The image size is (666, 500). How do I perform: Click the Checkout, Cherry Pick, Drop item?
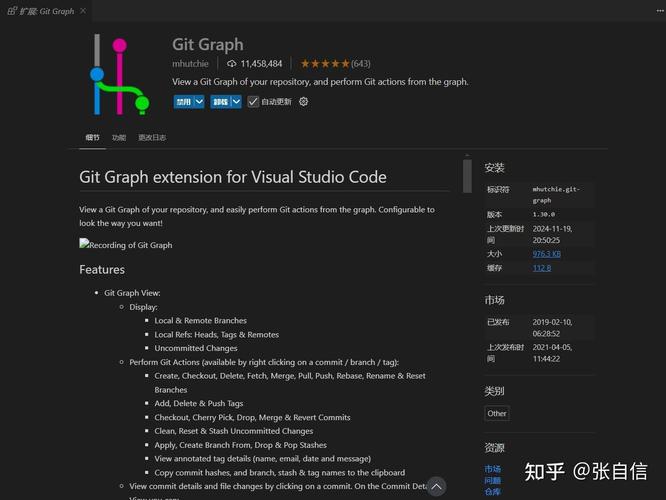[252, 417]
